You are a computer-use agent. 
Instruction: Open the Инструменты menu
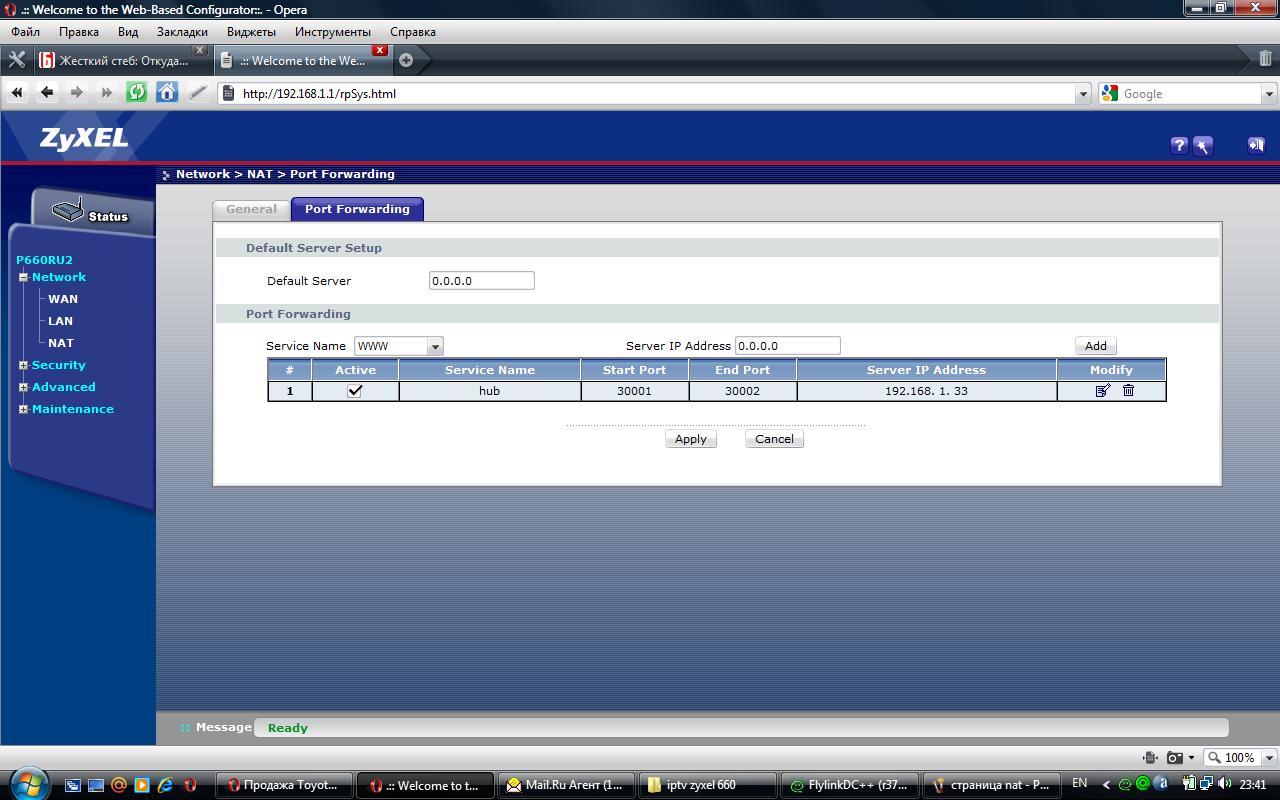(x=332, y=31)
